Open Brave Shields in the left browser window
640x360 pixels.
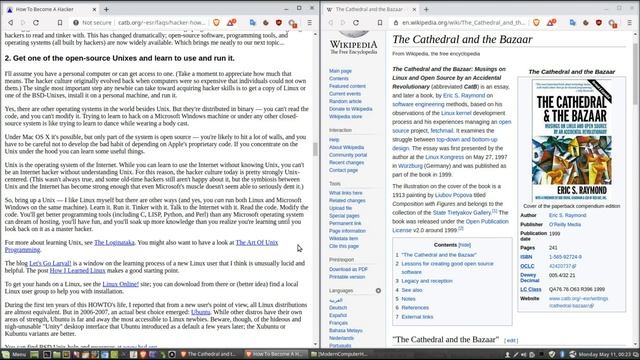[x=216, y=23]
